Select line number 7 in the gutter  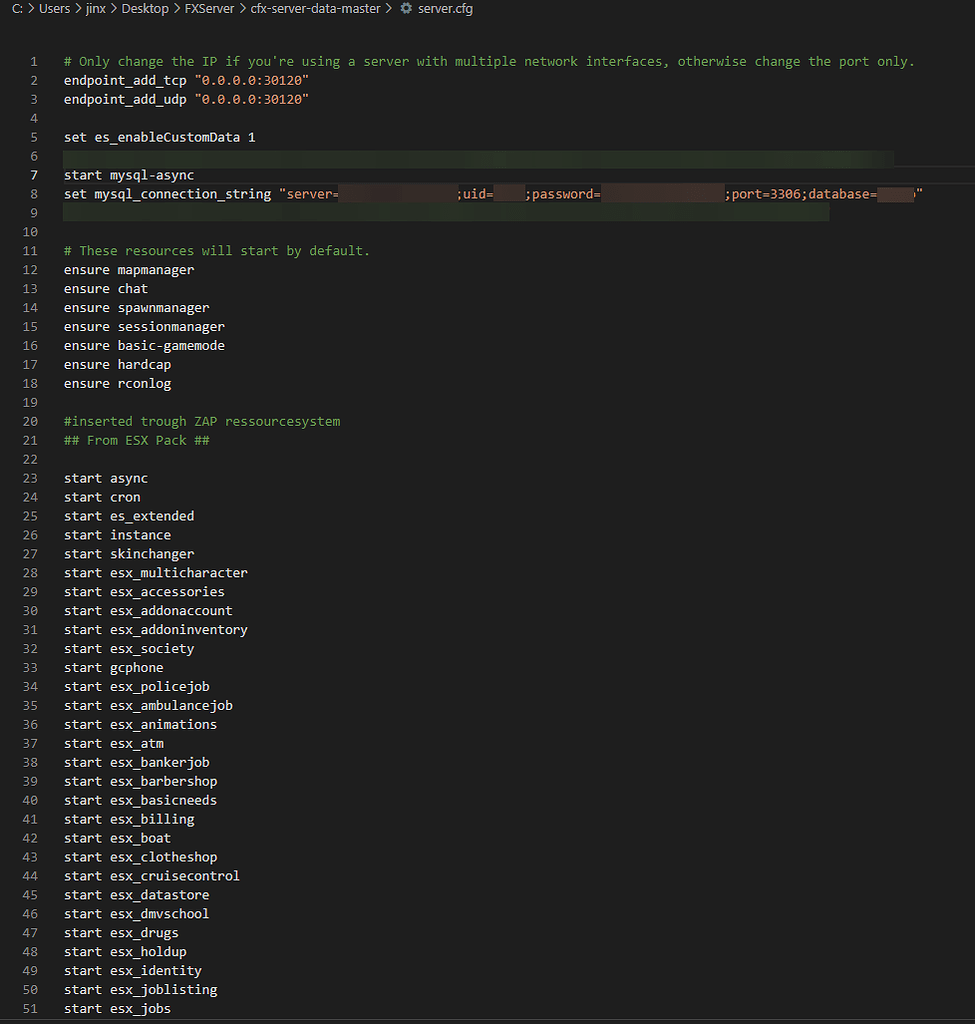pyautogui.click(x=33, y=174)
